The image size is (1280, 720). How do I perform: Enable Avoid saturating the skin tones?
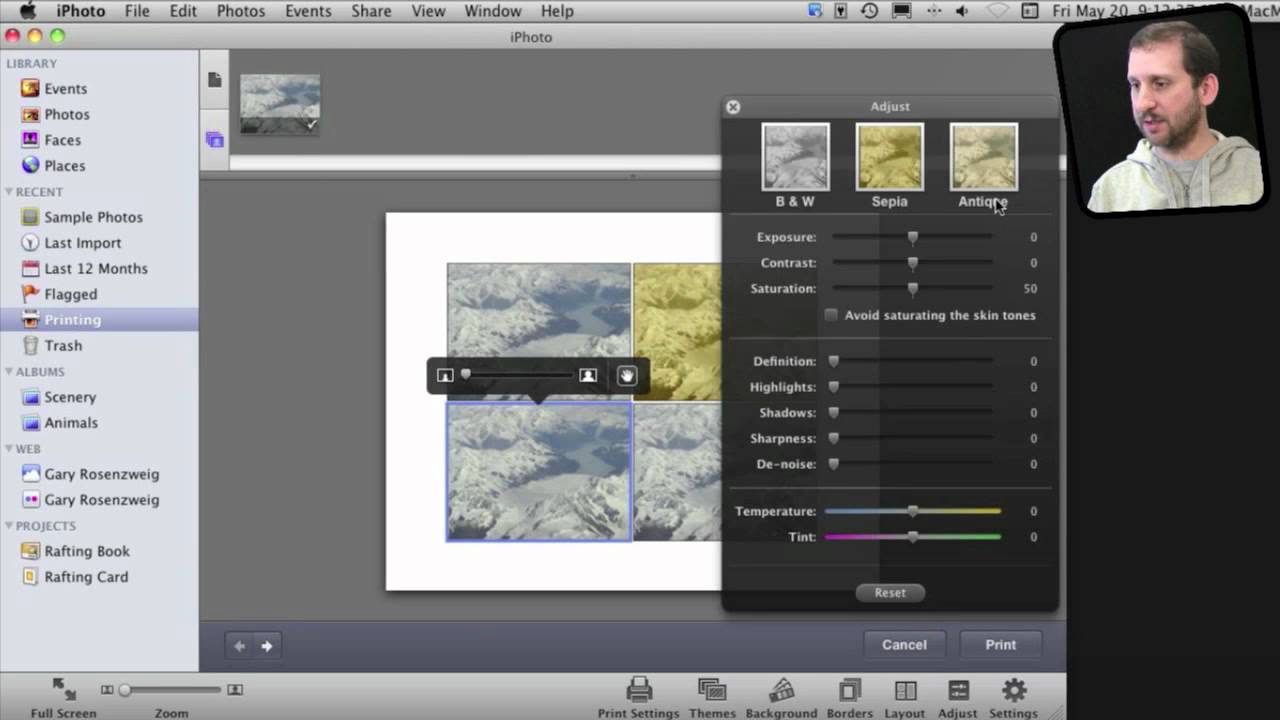point(831,315)
